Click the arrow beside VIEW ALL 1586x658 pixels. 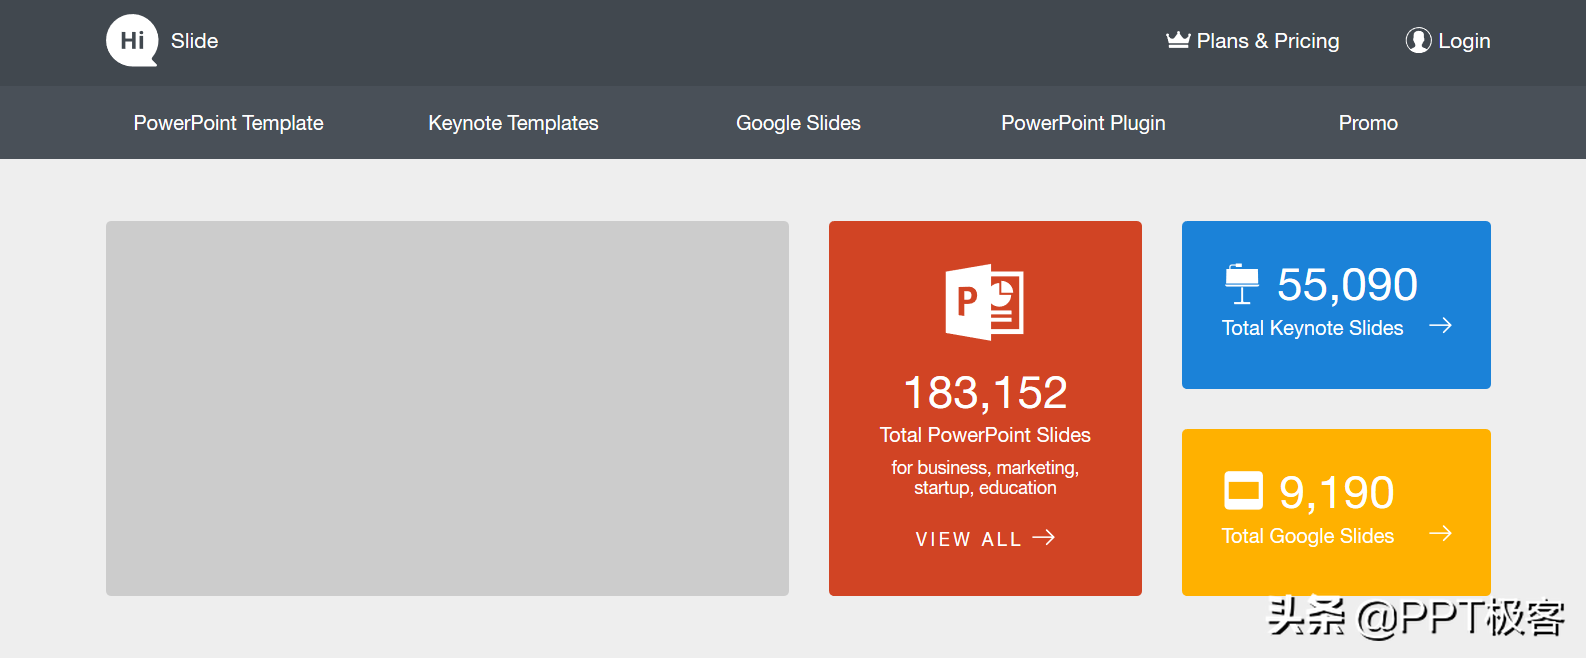[1044, 538]
